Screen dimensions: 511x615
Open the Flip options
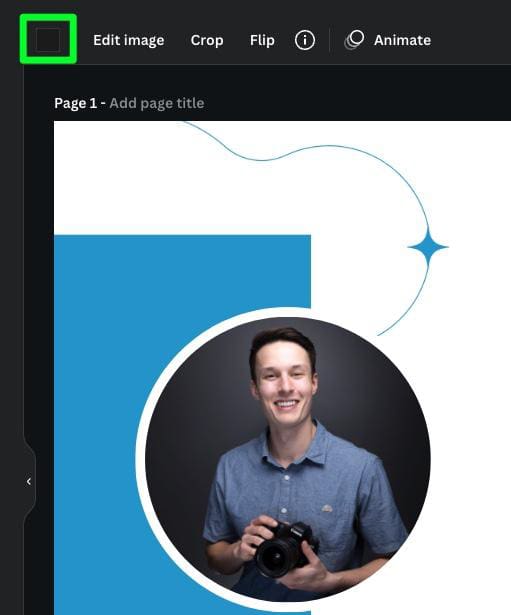[262, 40]
